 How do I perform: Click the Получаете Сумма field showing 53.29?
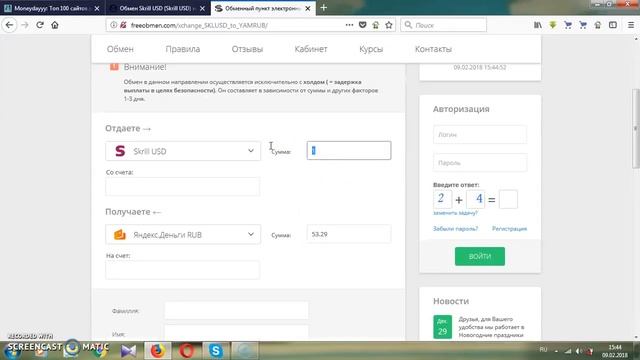click(349, 234)
